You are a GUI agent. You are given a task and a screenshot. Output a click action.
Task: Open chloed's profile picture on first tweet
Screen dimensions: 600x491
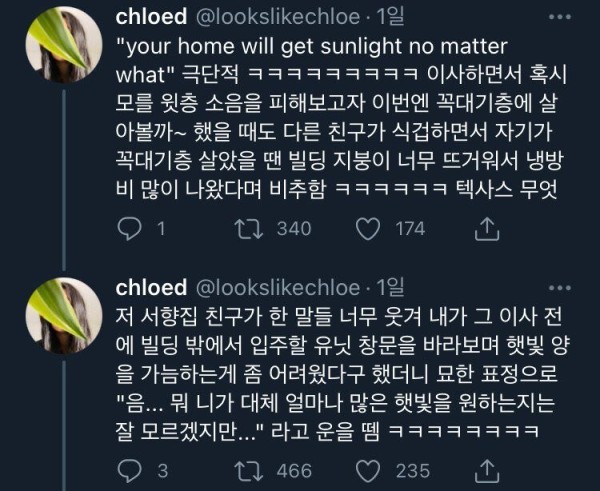click(x=64, y=45)
